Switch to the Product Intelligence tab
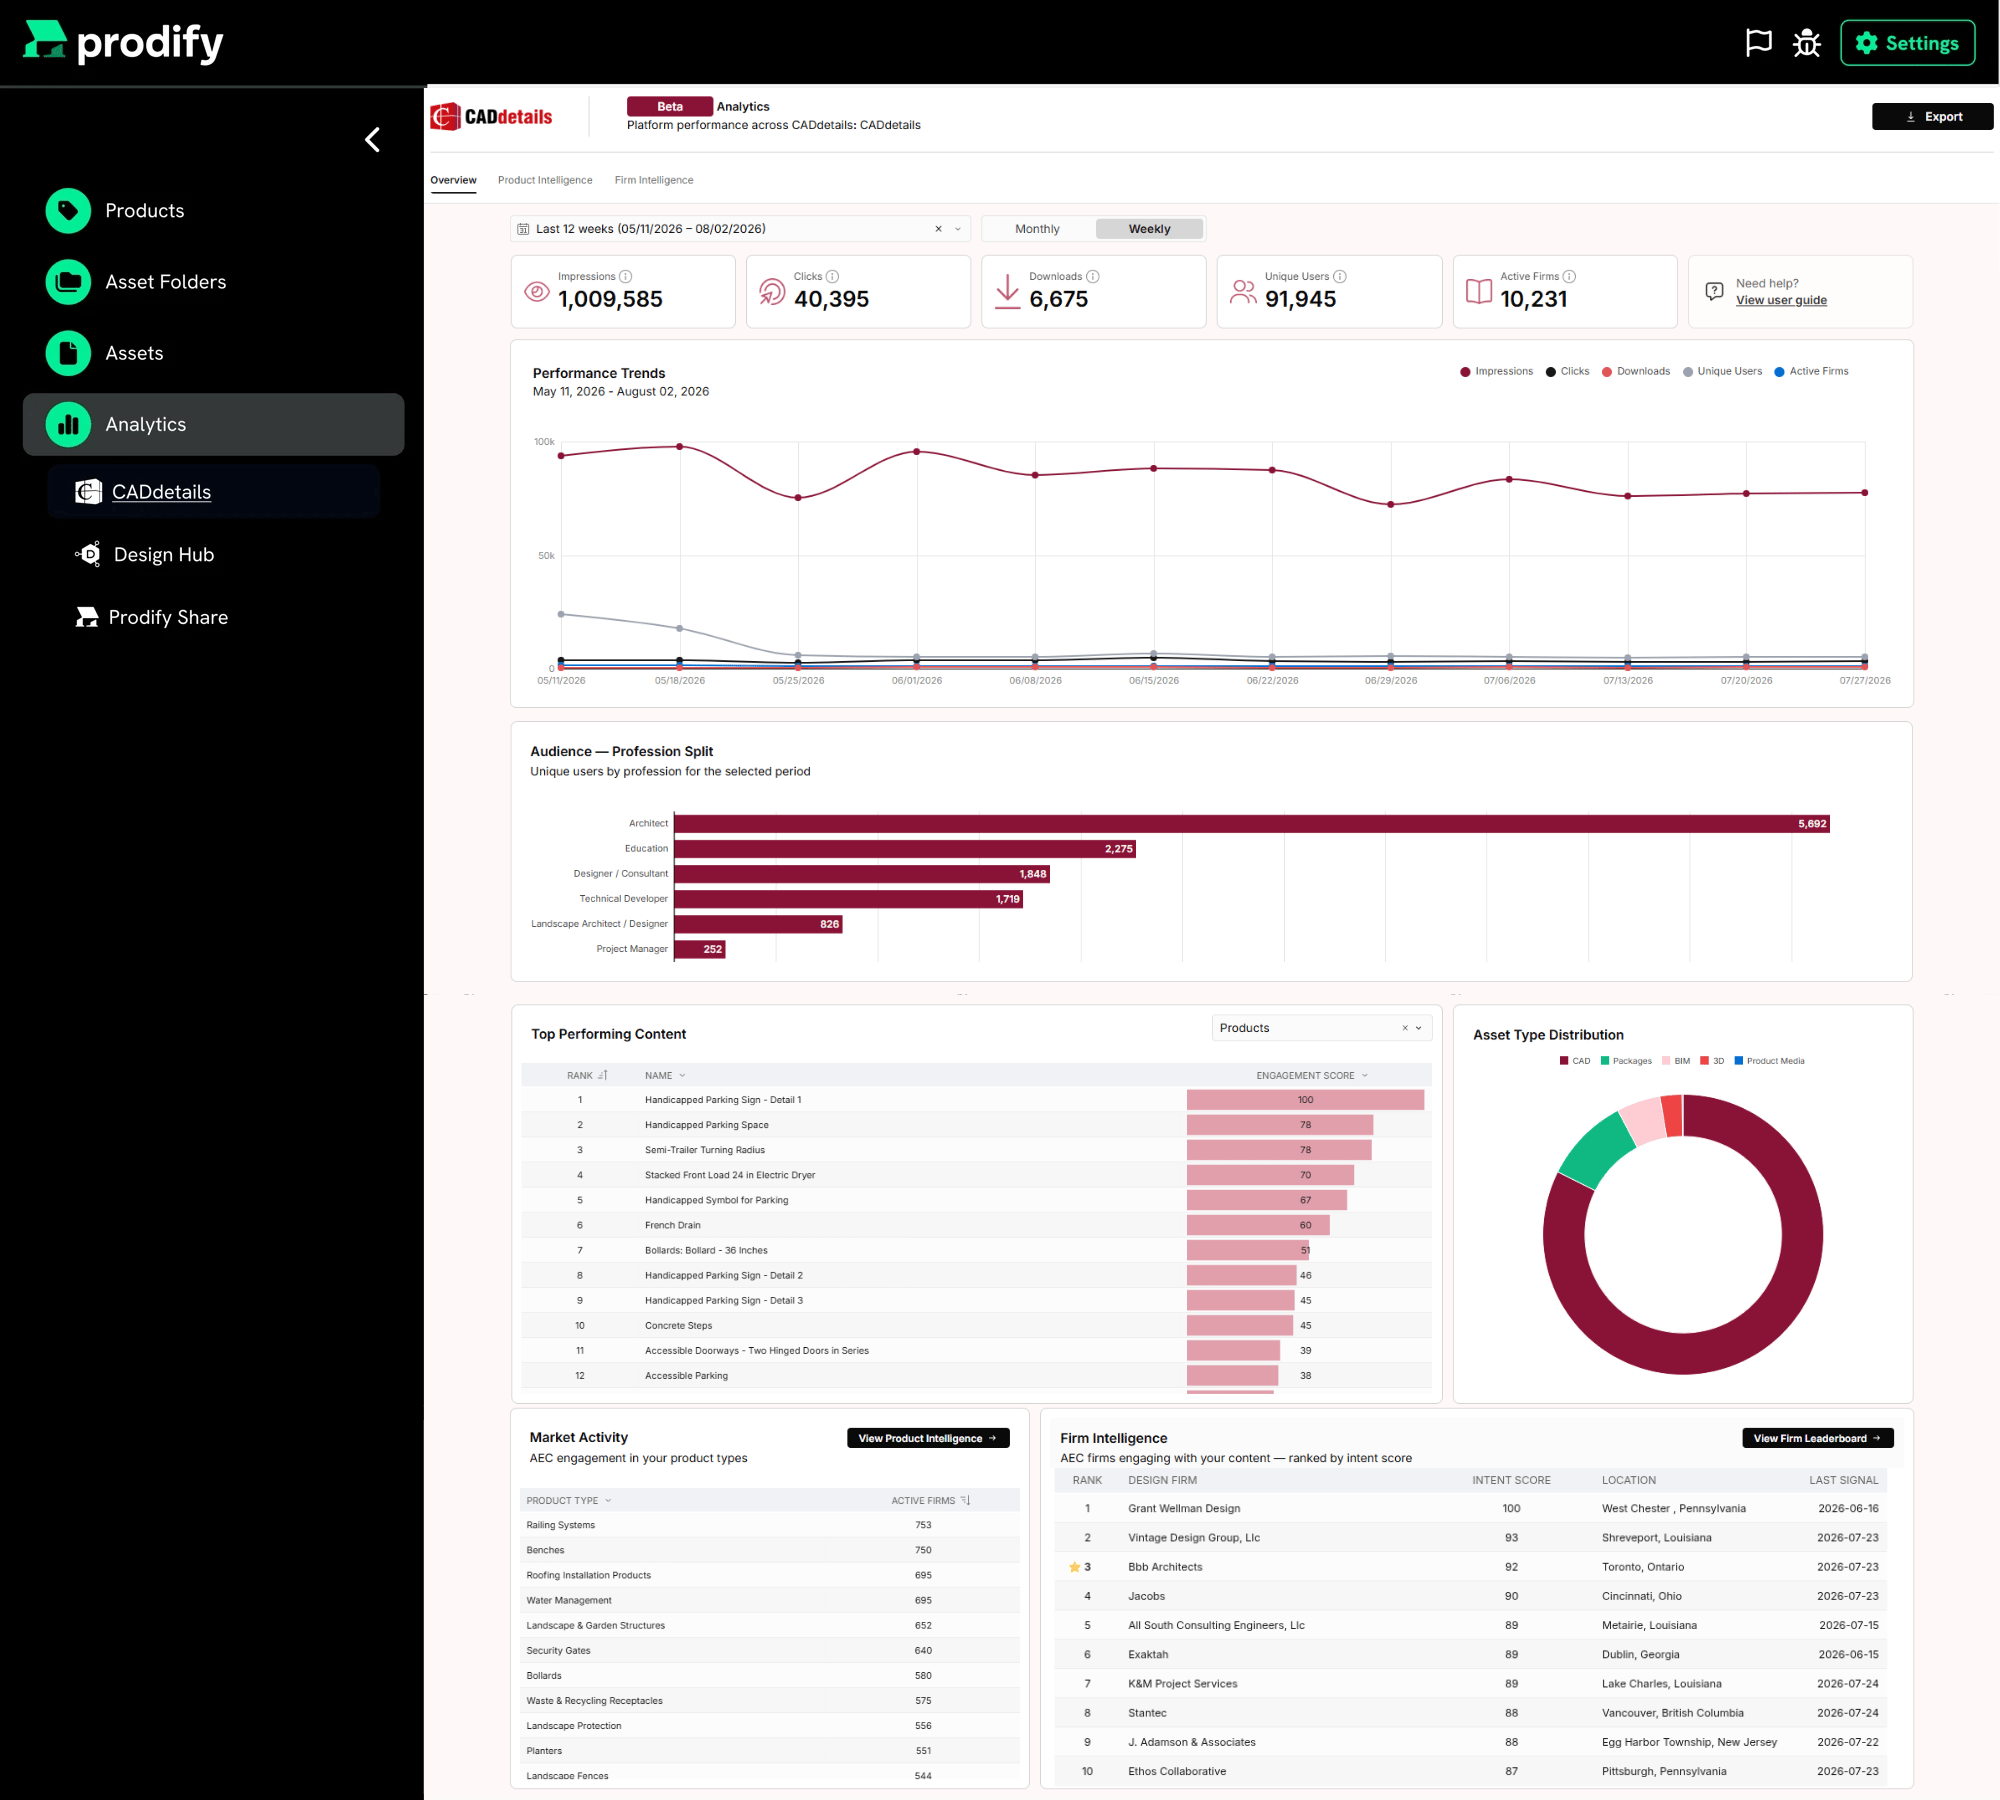This screenshot has width=2000, height=1800. click(x=545, y=180)
